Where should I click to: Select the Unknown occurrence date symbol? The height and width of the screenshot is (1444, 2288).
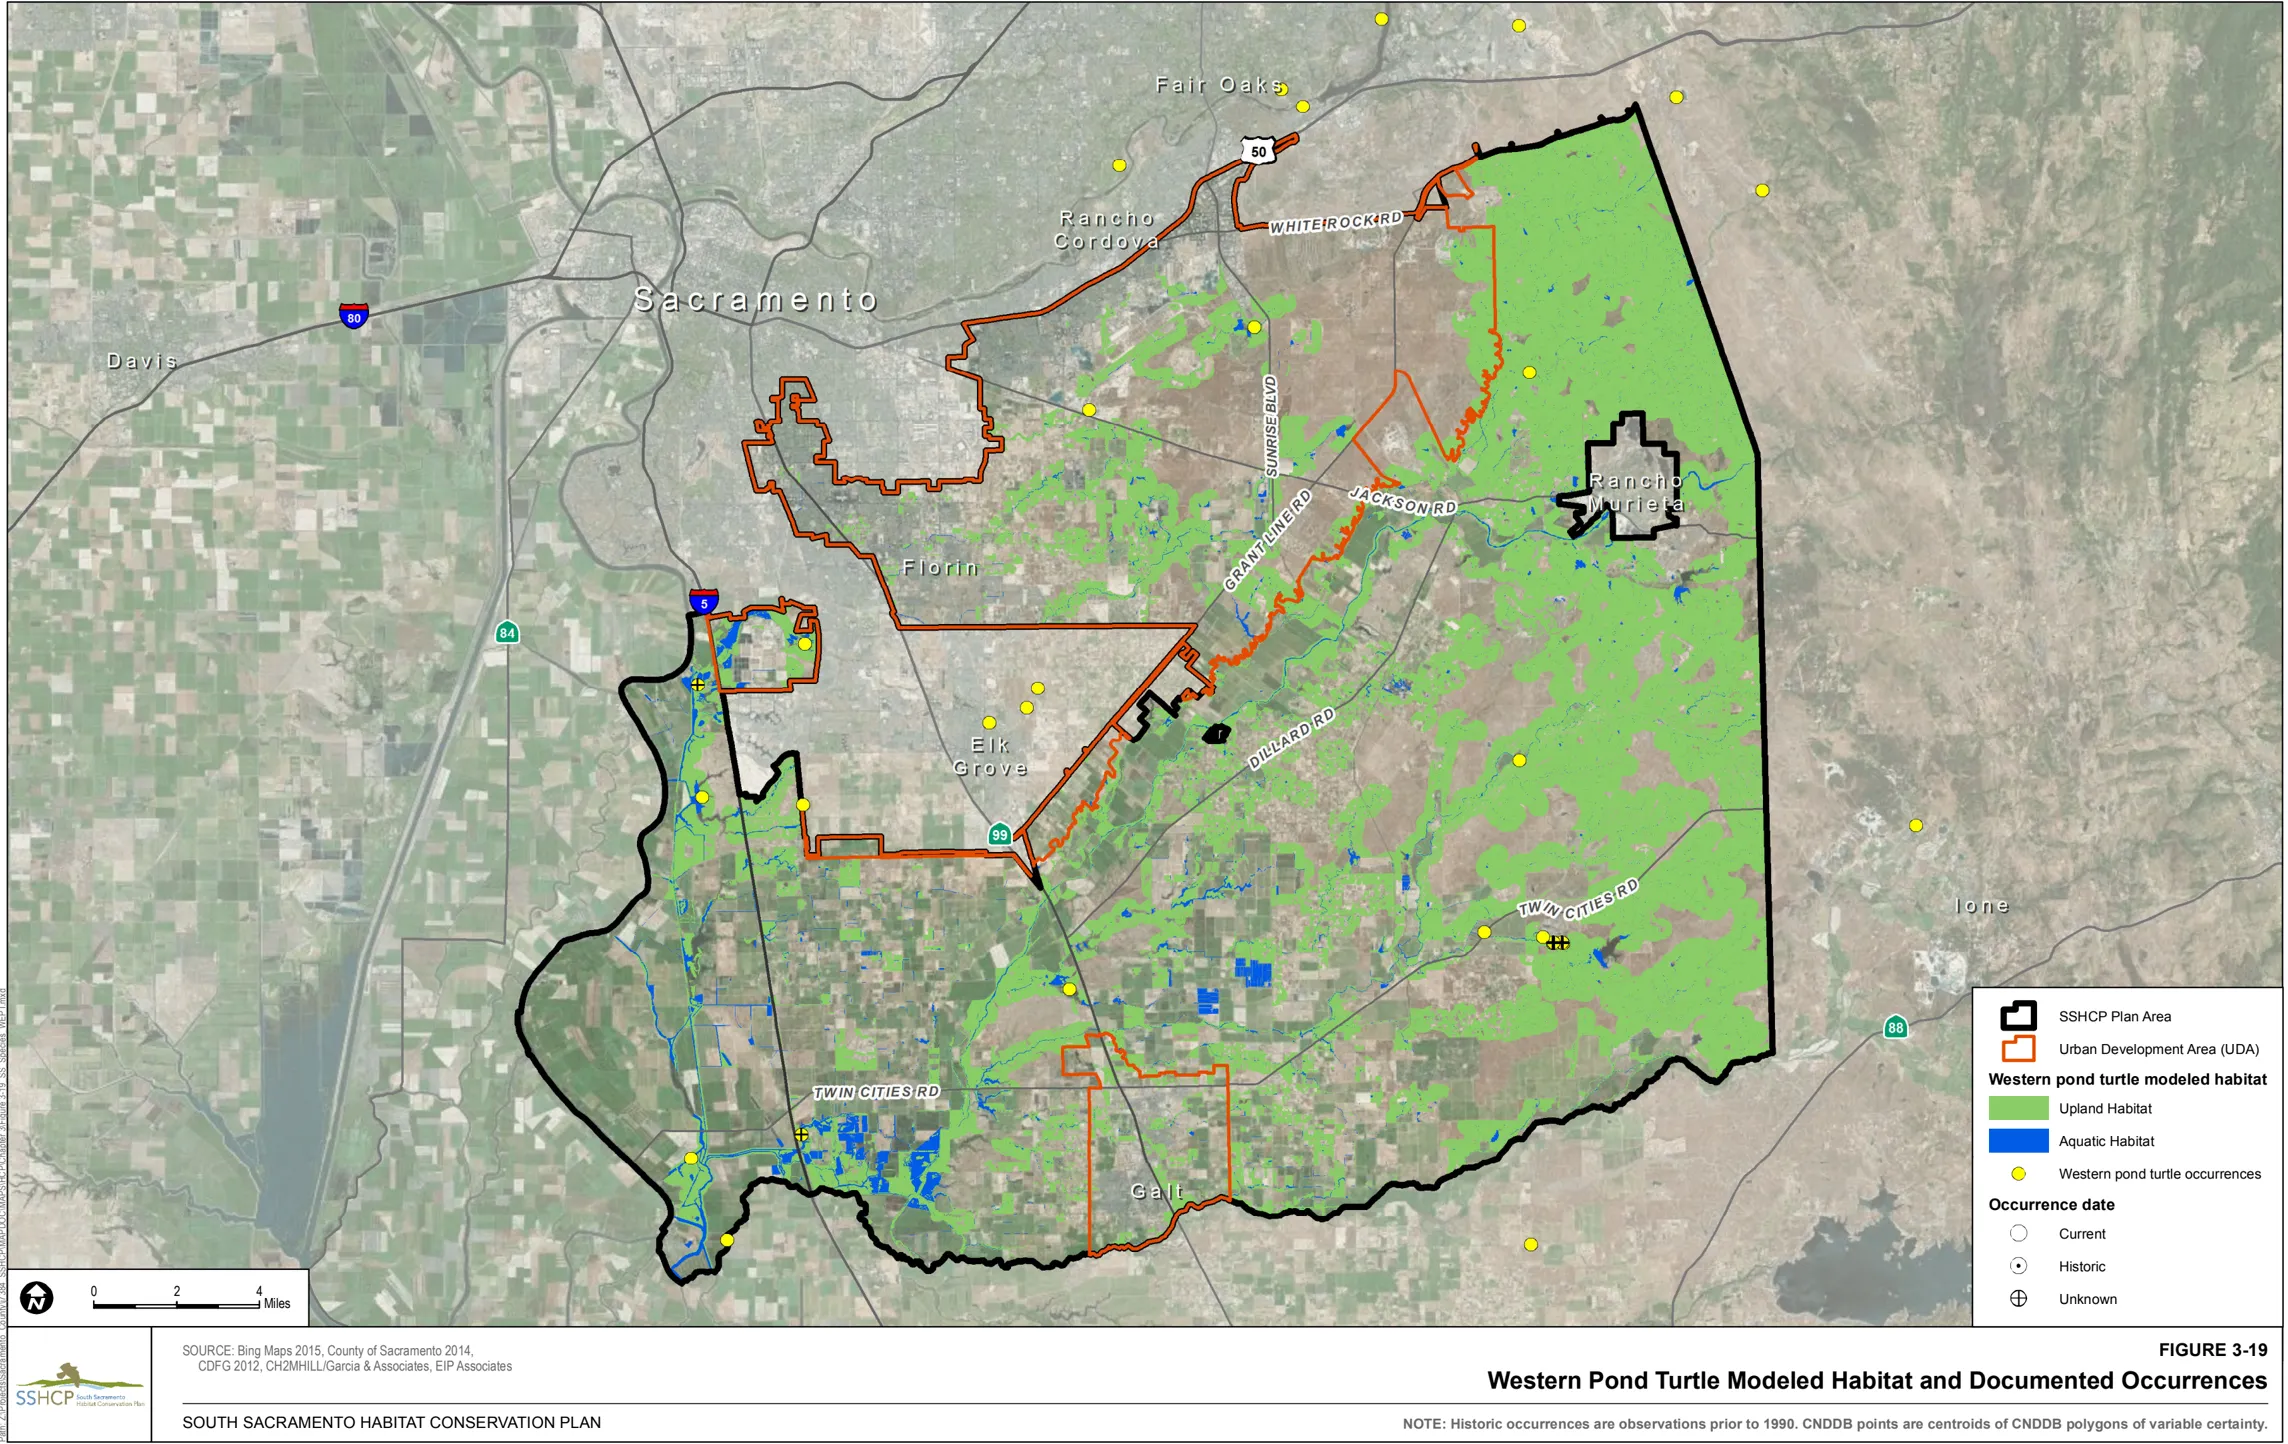[x=2018, y=1299]
